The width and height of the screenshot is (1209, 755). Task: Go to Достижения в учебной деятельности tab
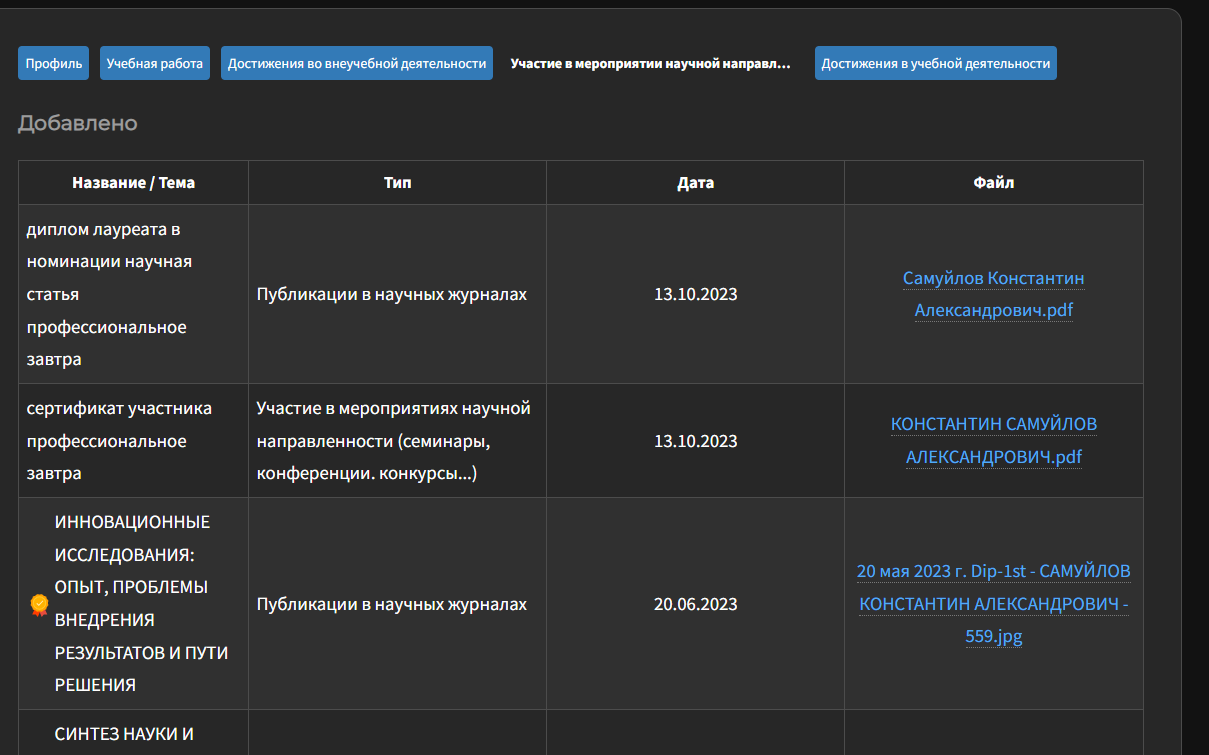pos(935,63)
